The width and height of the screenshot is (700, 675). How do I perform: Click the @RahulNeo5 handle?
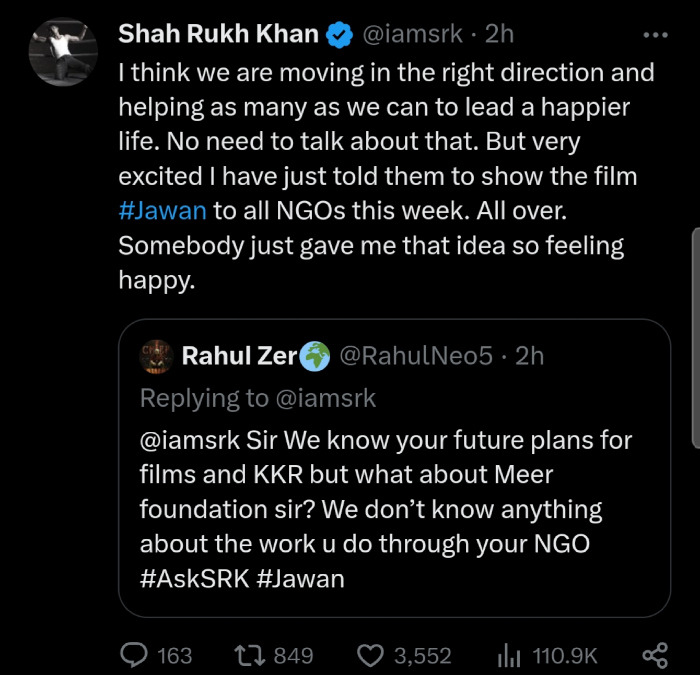tap(416, 355)
